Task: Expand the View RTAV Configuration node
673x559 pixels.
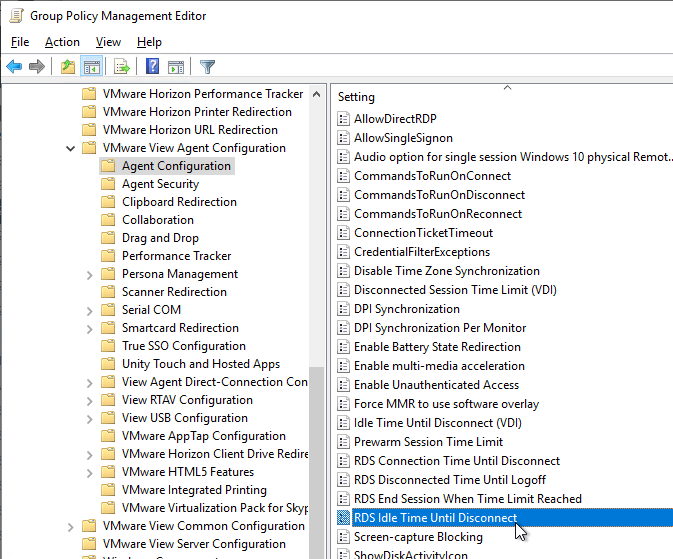Action: (89, 401)
